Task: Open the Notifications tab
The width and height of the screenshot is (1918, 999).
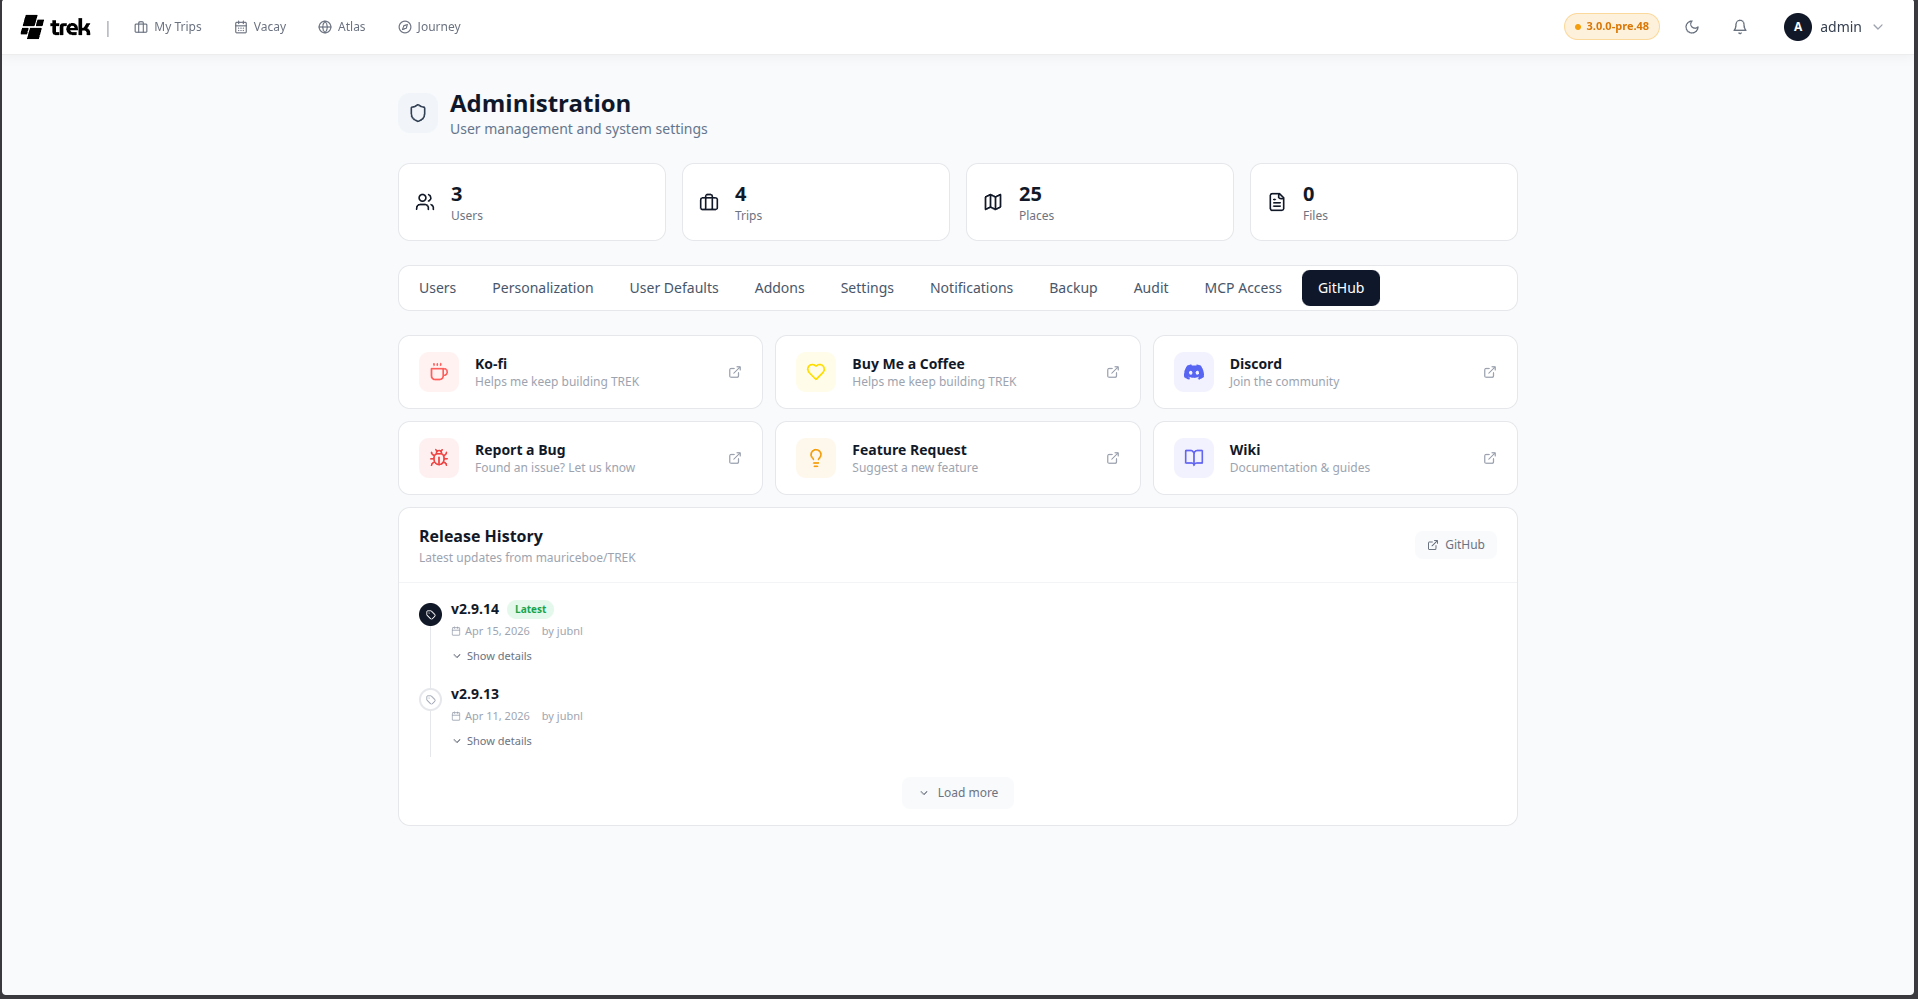Action: click(x=971, y=288)
